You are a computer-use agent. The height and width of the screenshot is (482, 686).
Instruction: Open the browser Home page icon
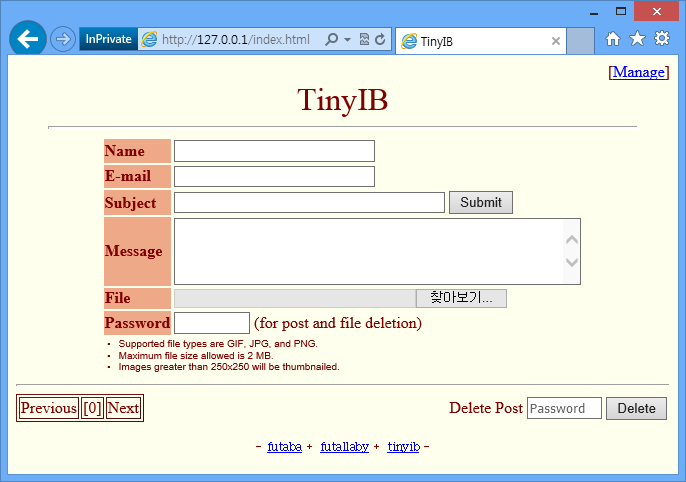613,39
